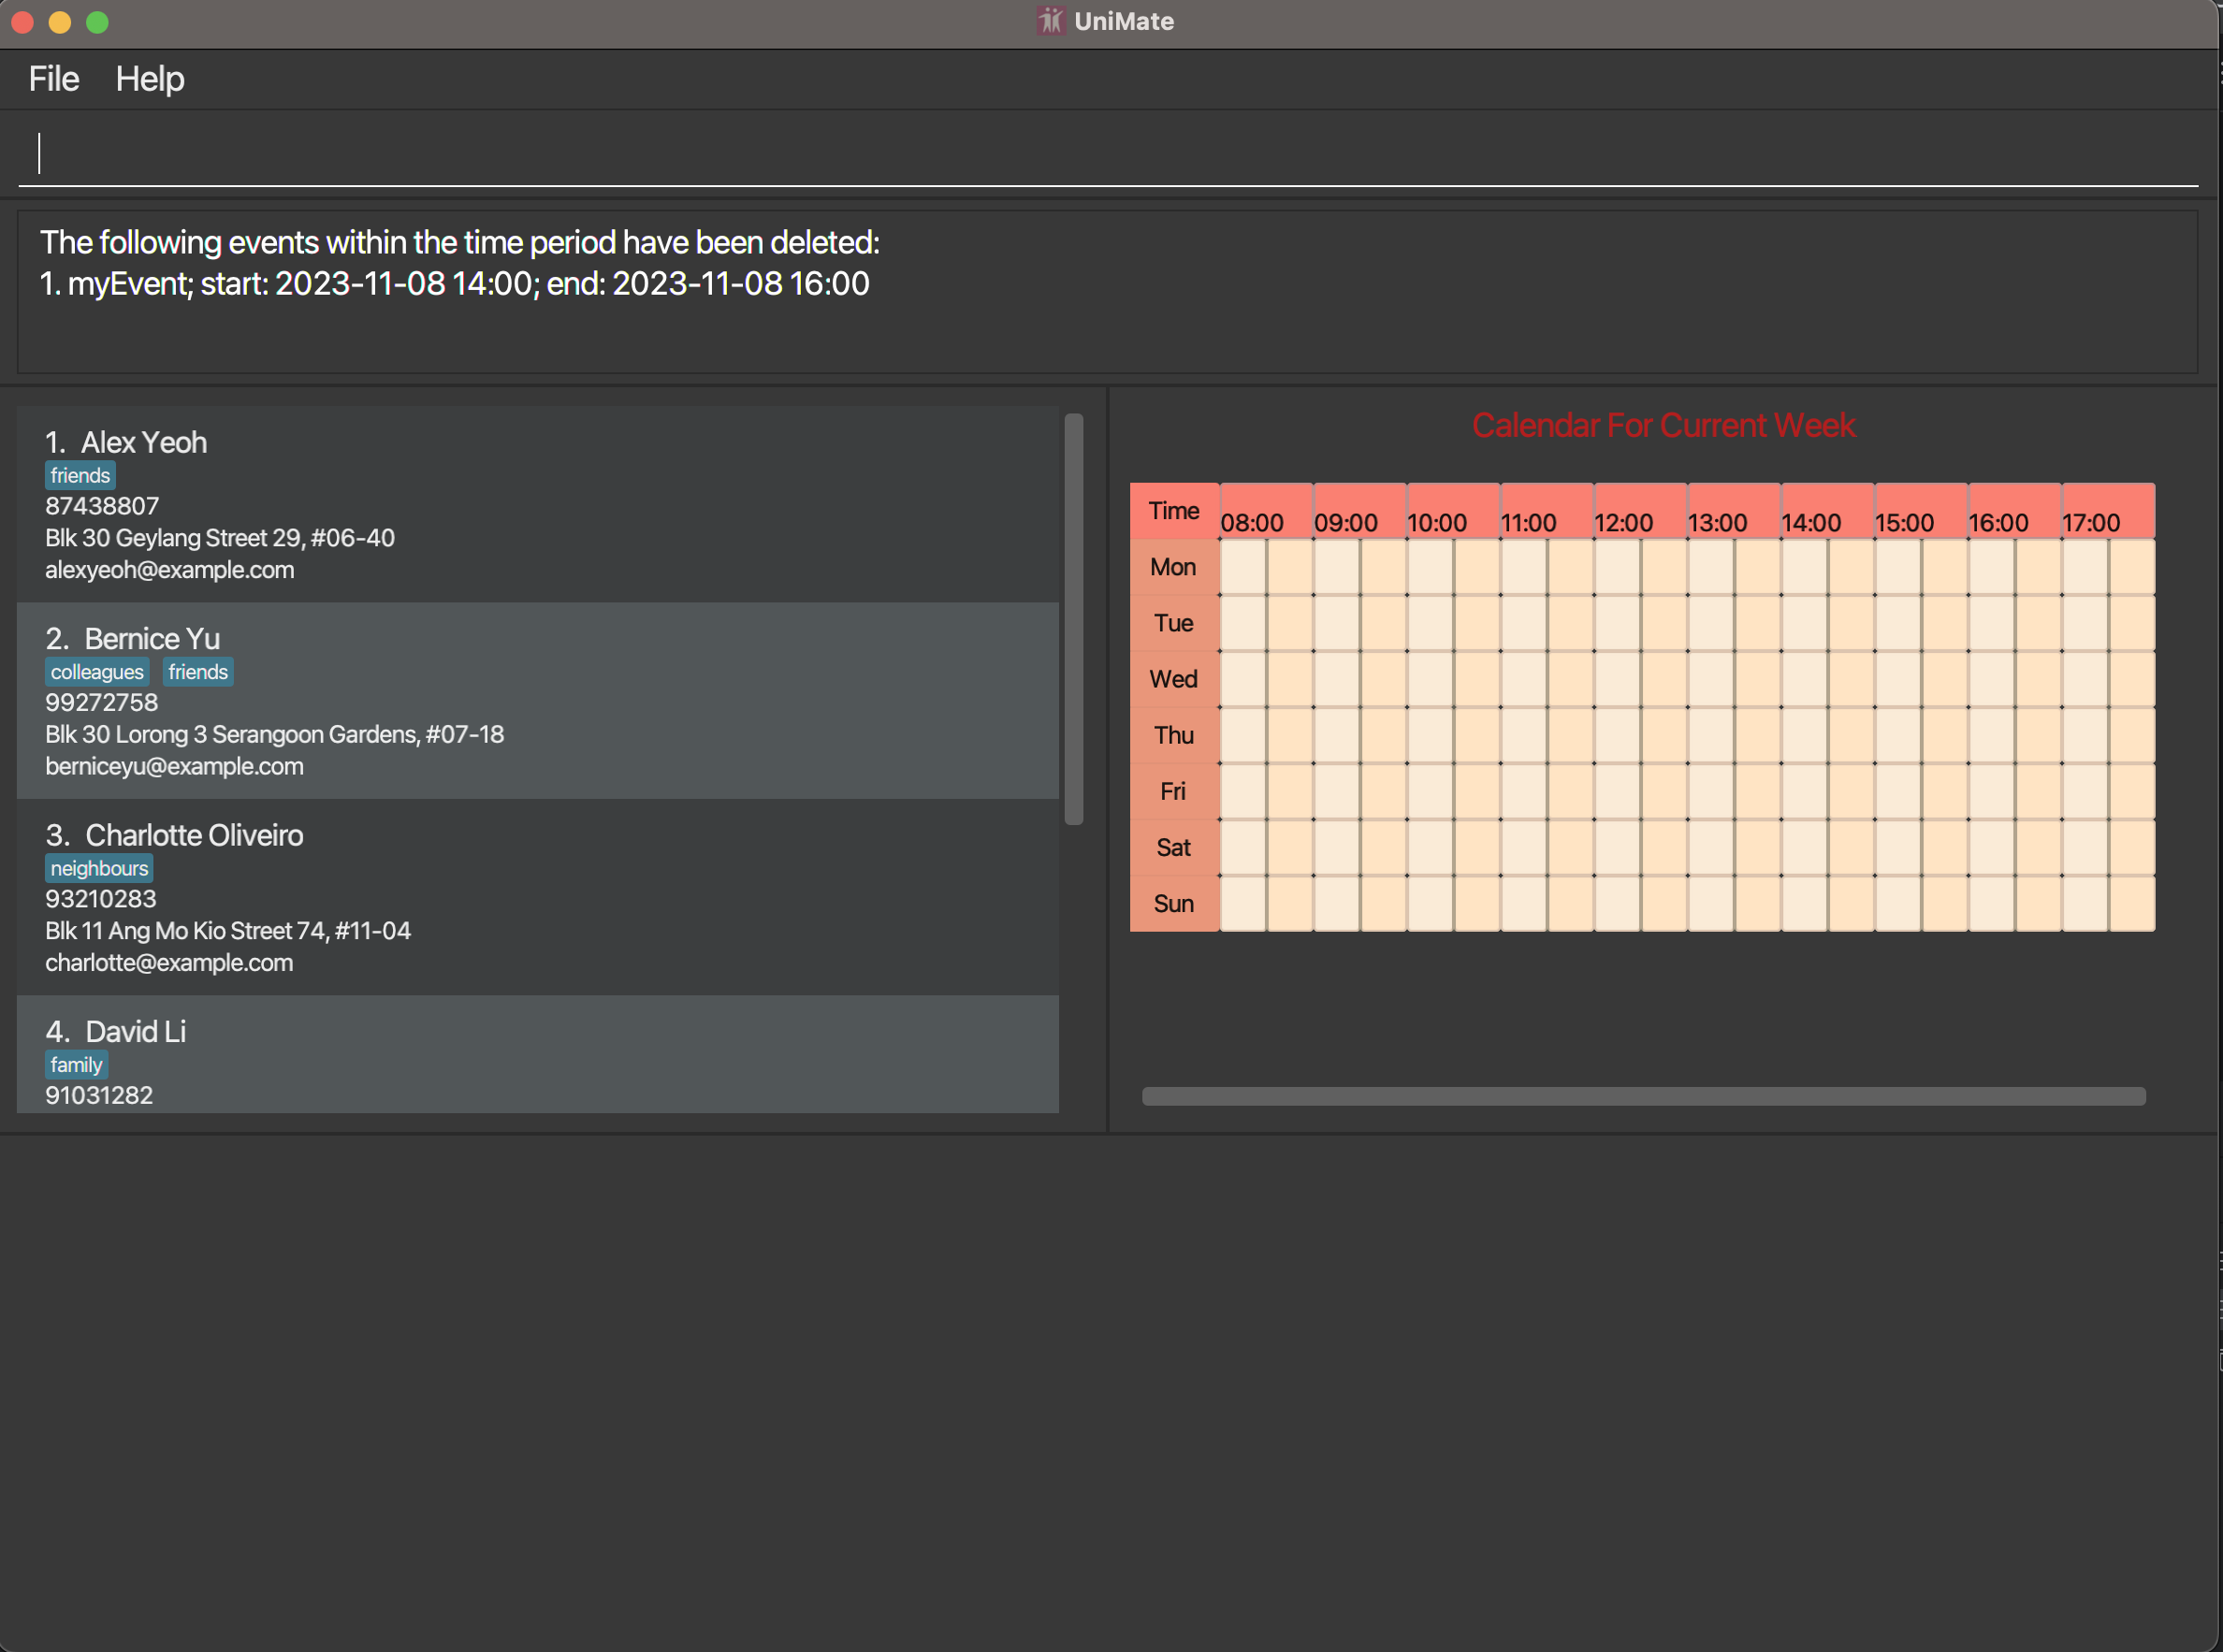Click address Blk 30 Geylang Street 29

[220, 538]
